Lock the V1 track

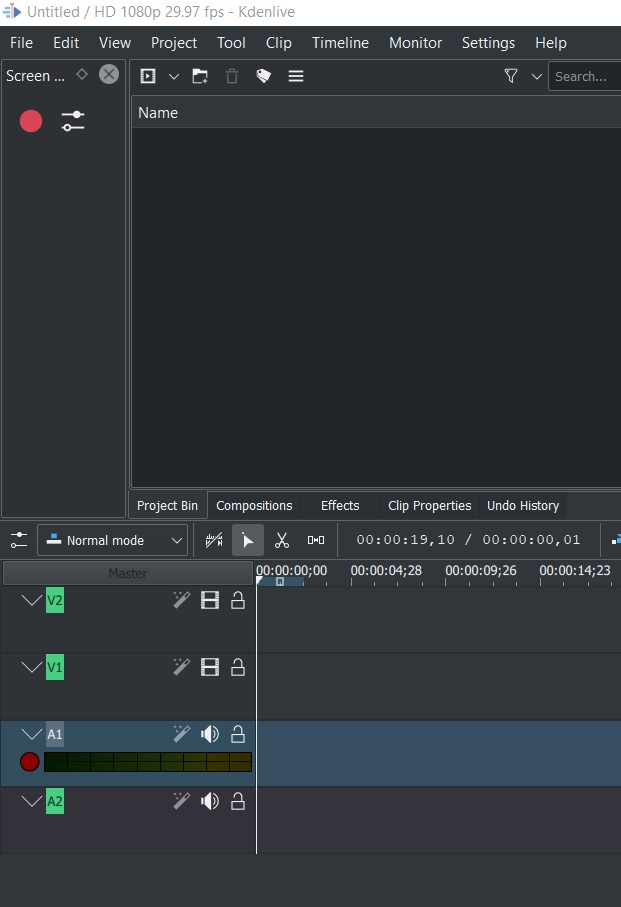coord(238,667)
